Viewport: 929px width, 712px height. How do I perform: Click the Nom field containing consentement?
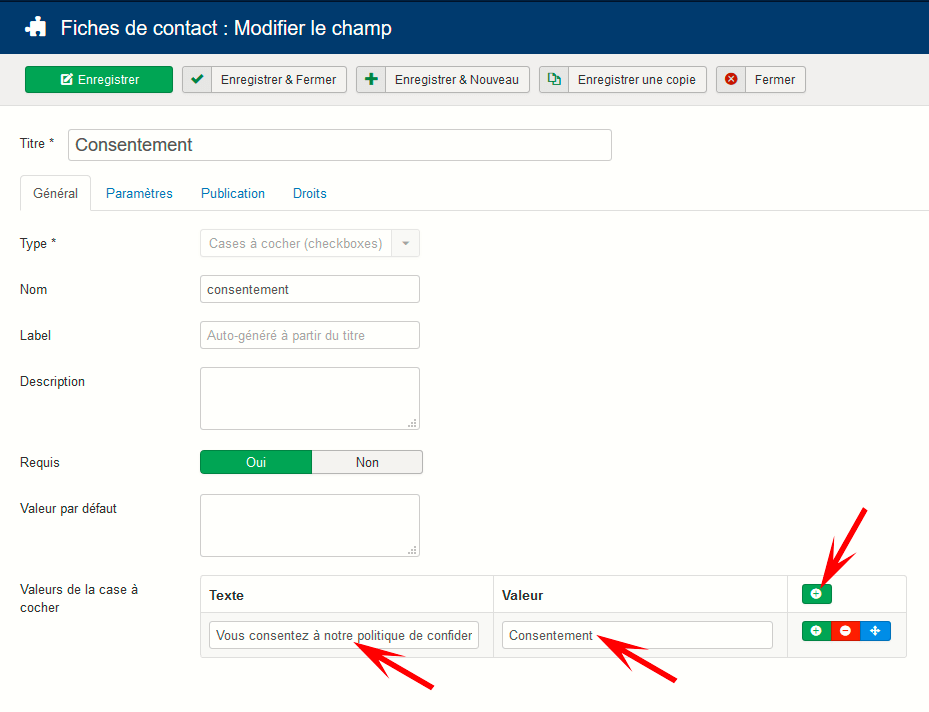[x=310, y=289]
